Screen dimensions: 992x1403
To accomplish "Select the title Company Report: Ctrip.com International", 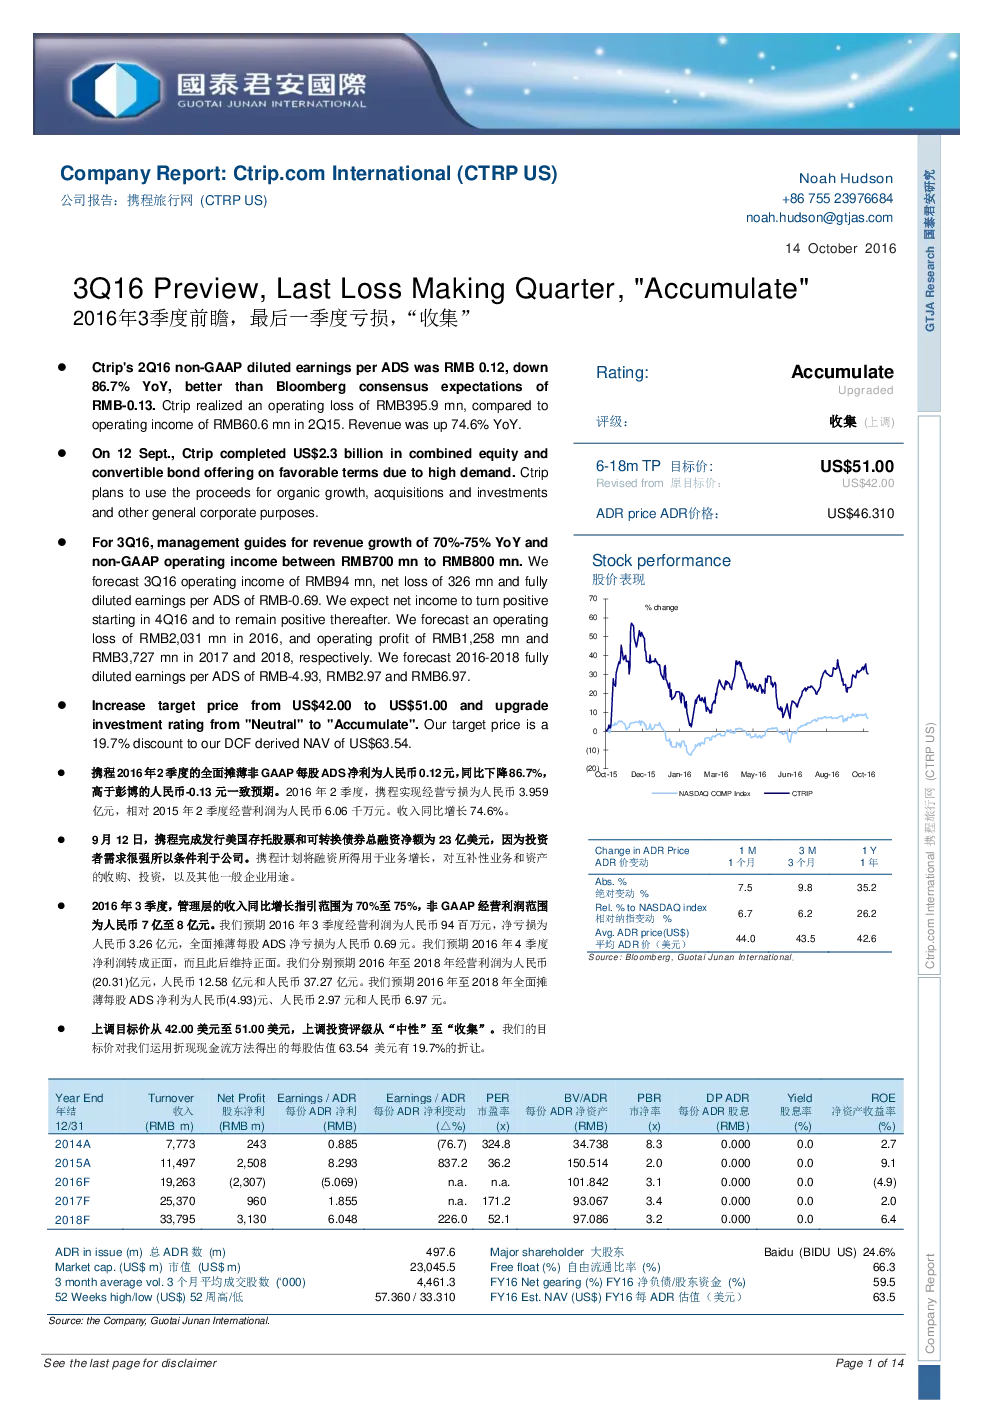I will coord(309,173).
